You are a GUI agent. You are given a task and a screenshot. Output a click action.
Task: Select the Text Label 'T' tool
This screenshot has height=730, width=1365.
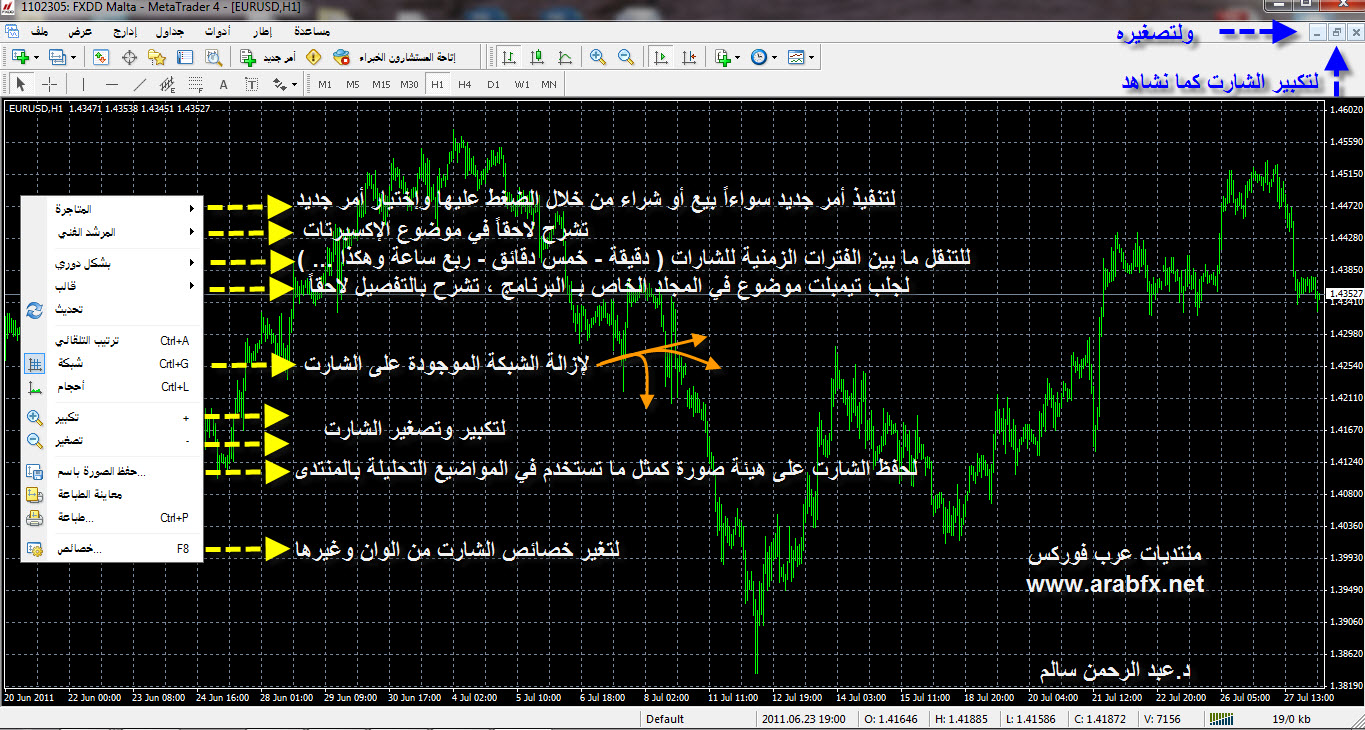250,84
